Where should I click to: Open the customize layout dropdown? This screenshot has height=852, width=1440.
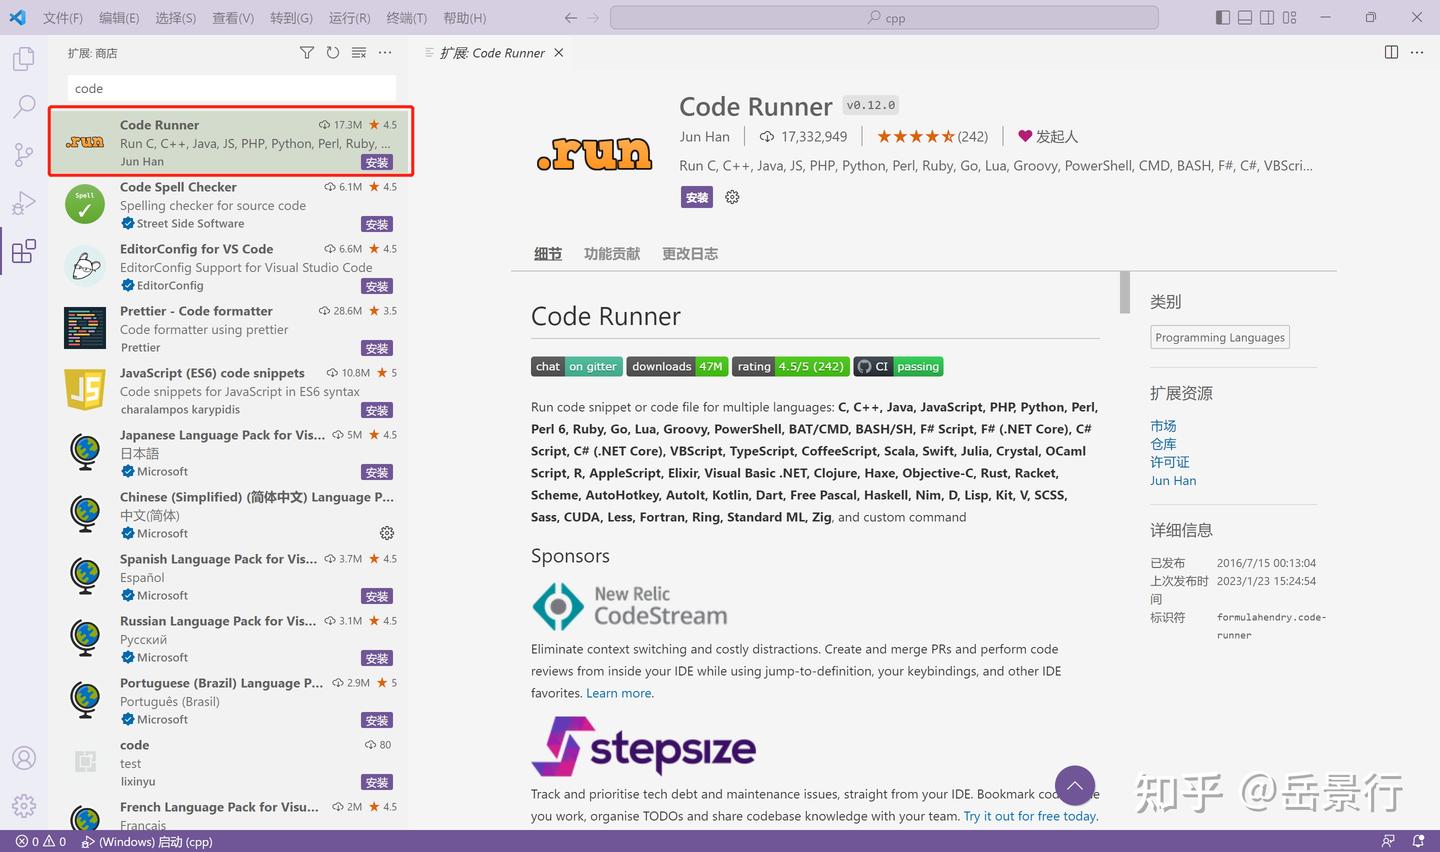(1290, 17)
